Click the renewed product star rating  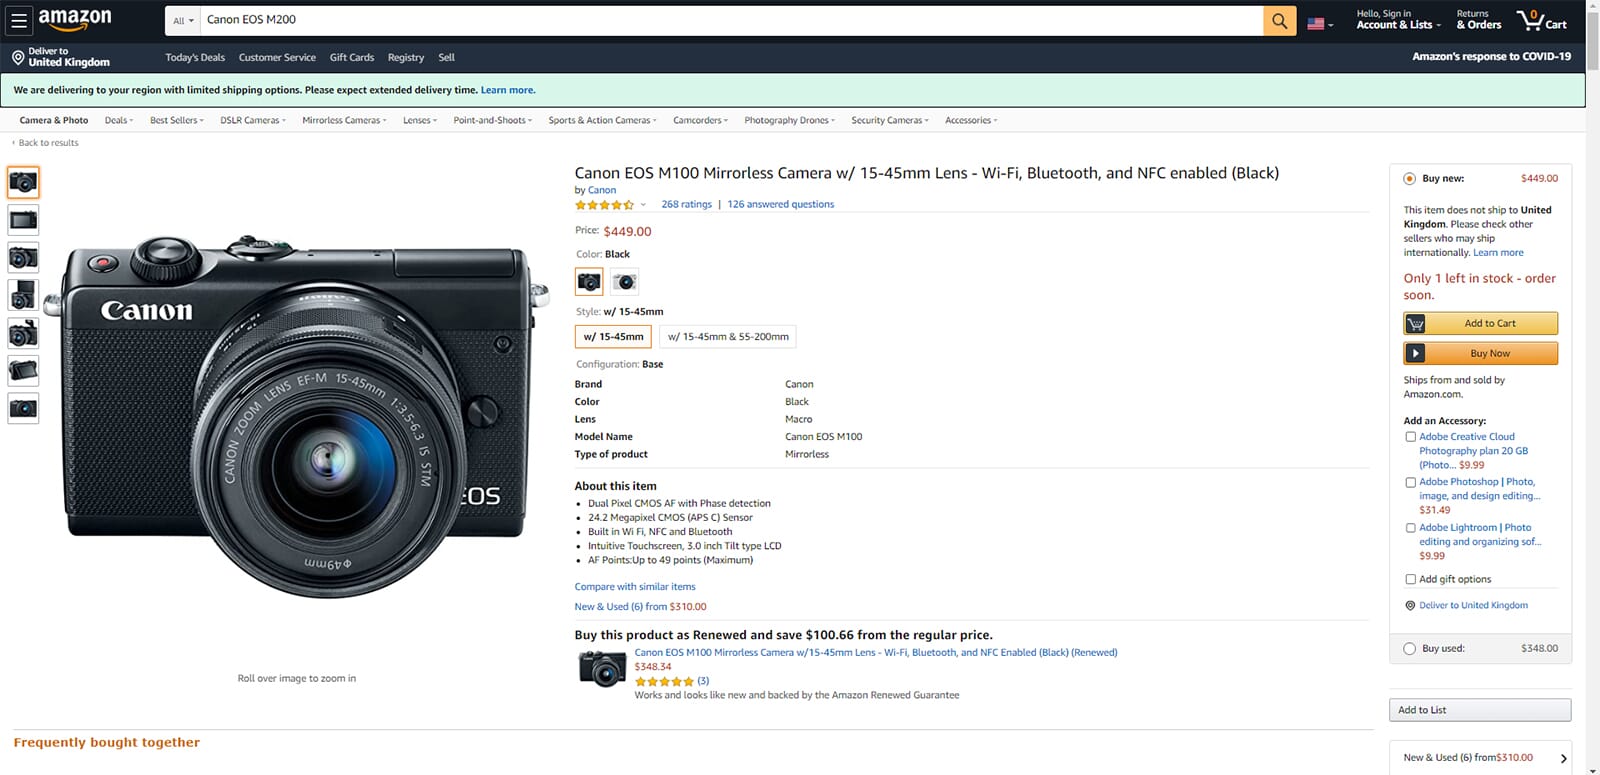click(x=664, y=681)
